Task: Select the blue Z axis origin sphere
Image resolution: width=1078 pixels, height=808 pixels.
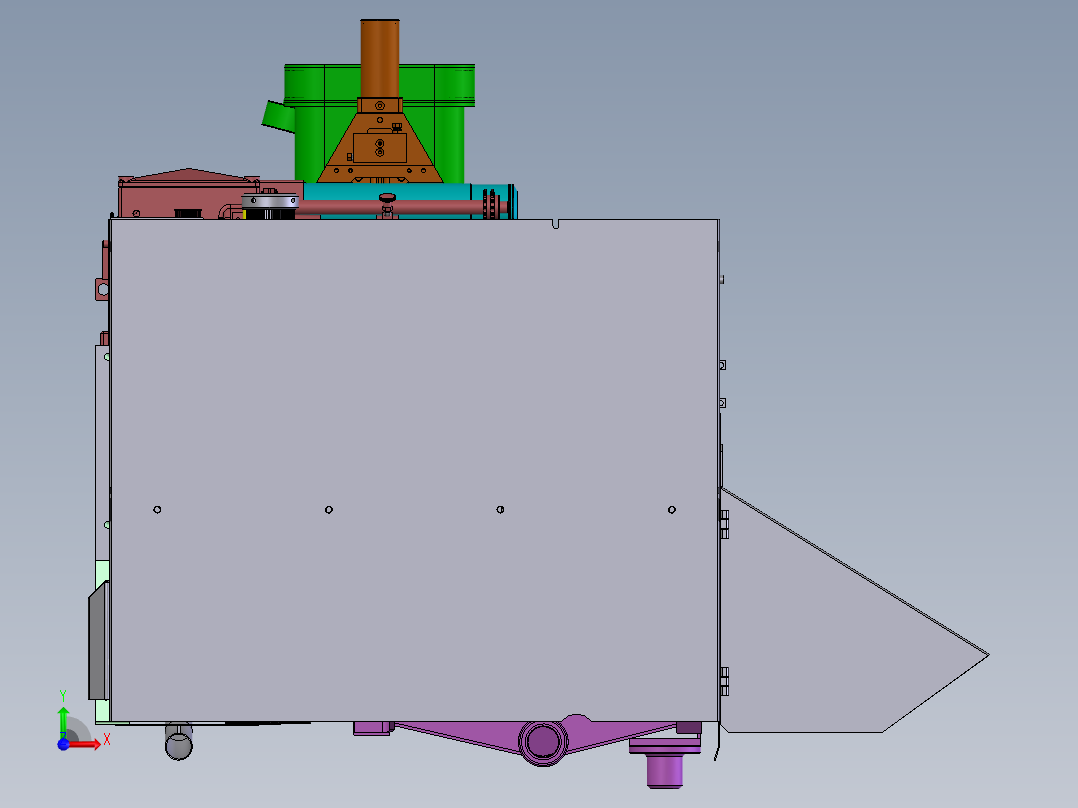Action: (x=63, y=744)
